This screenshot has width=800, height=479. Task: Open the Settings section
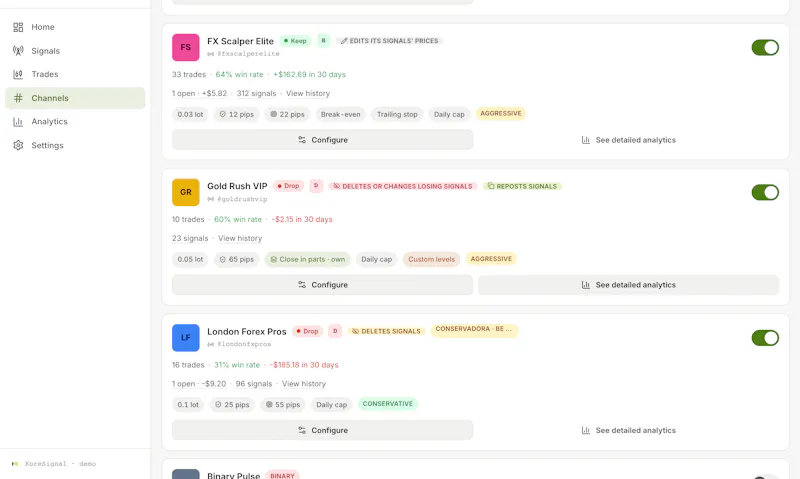(75, 145)
